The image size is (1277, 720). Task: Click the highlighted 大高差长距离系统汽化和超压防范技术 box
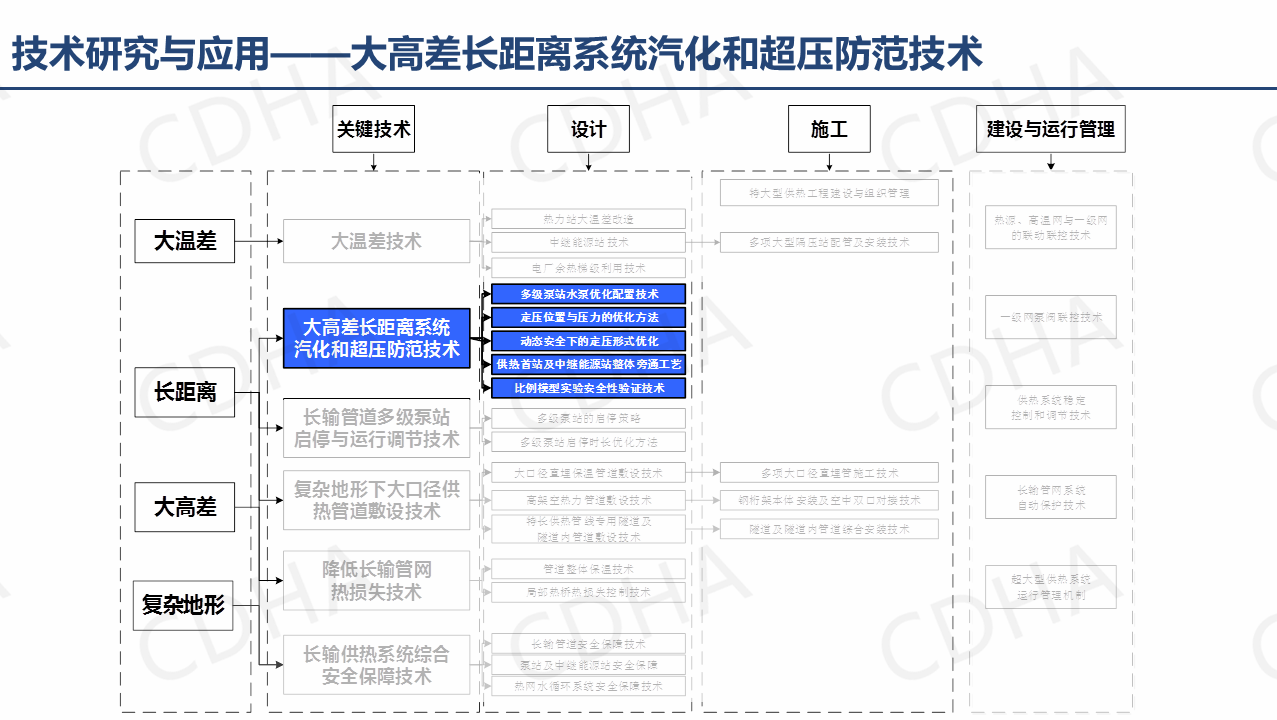376,338
